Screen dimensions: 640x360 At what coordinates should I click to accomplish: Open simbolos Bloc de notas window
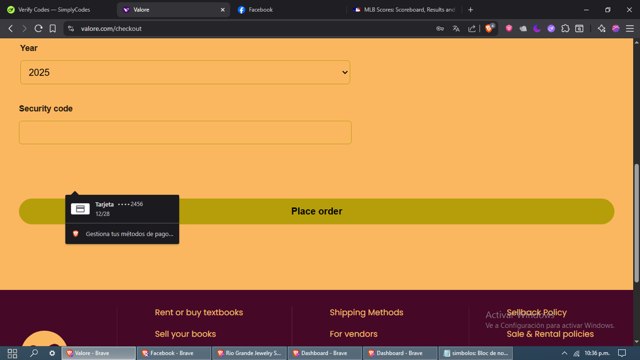coord(476,353)
